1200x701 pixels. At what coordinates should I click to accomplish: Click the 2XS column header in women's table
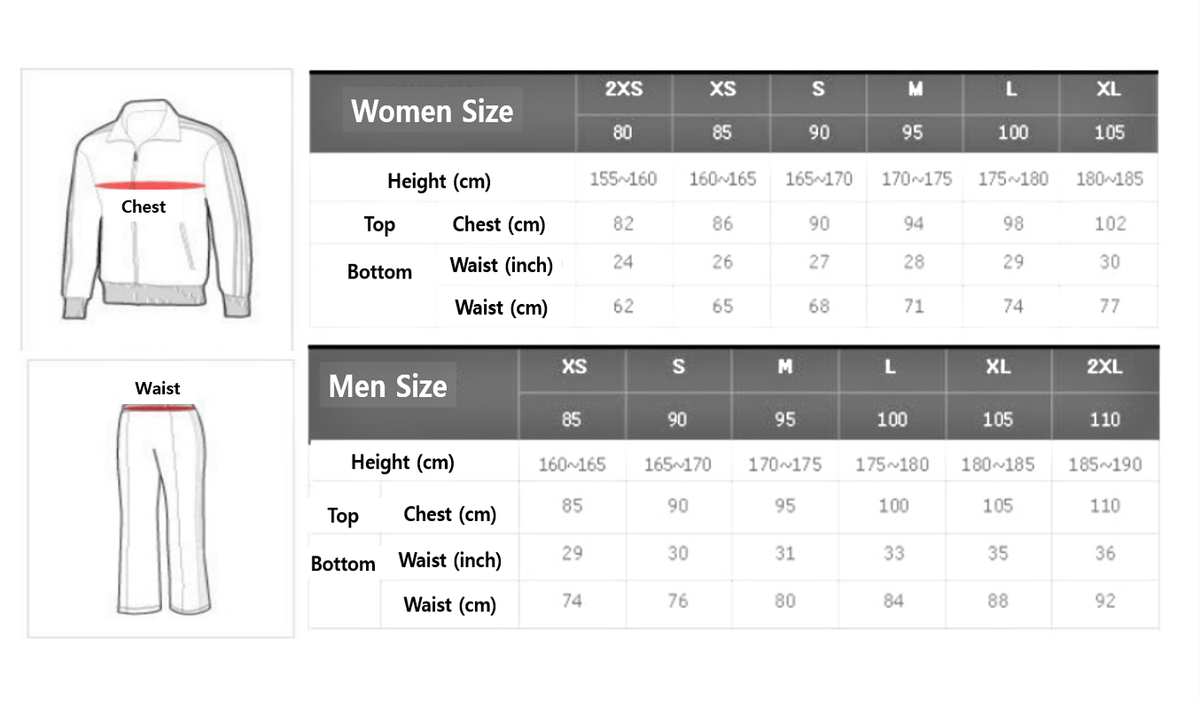(x=624, y=89)
